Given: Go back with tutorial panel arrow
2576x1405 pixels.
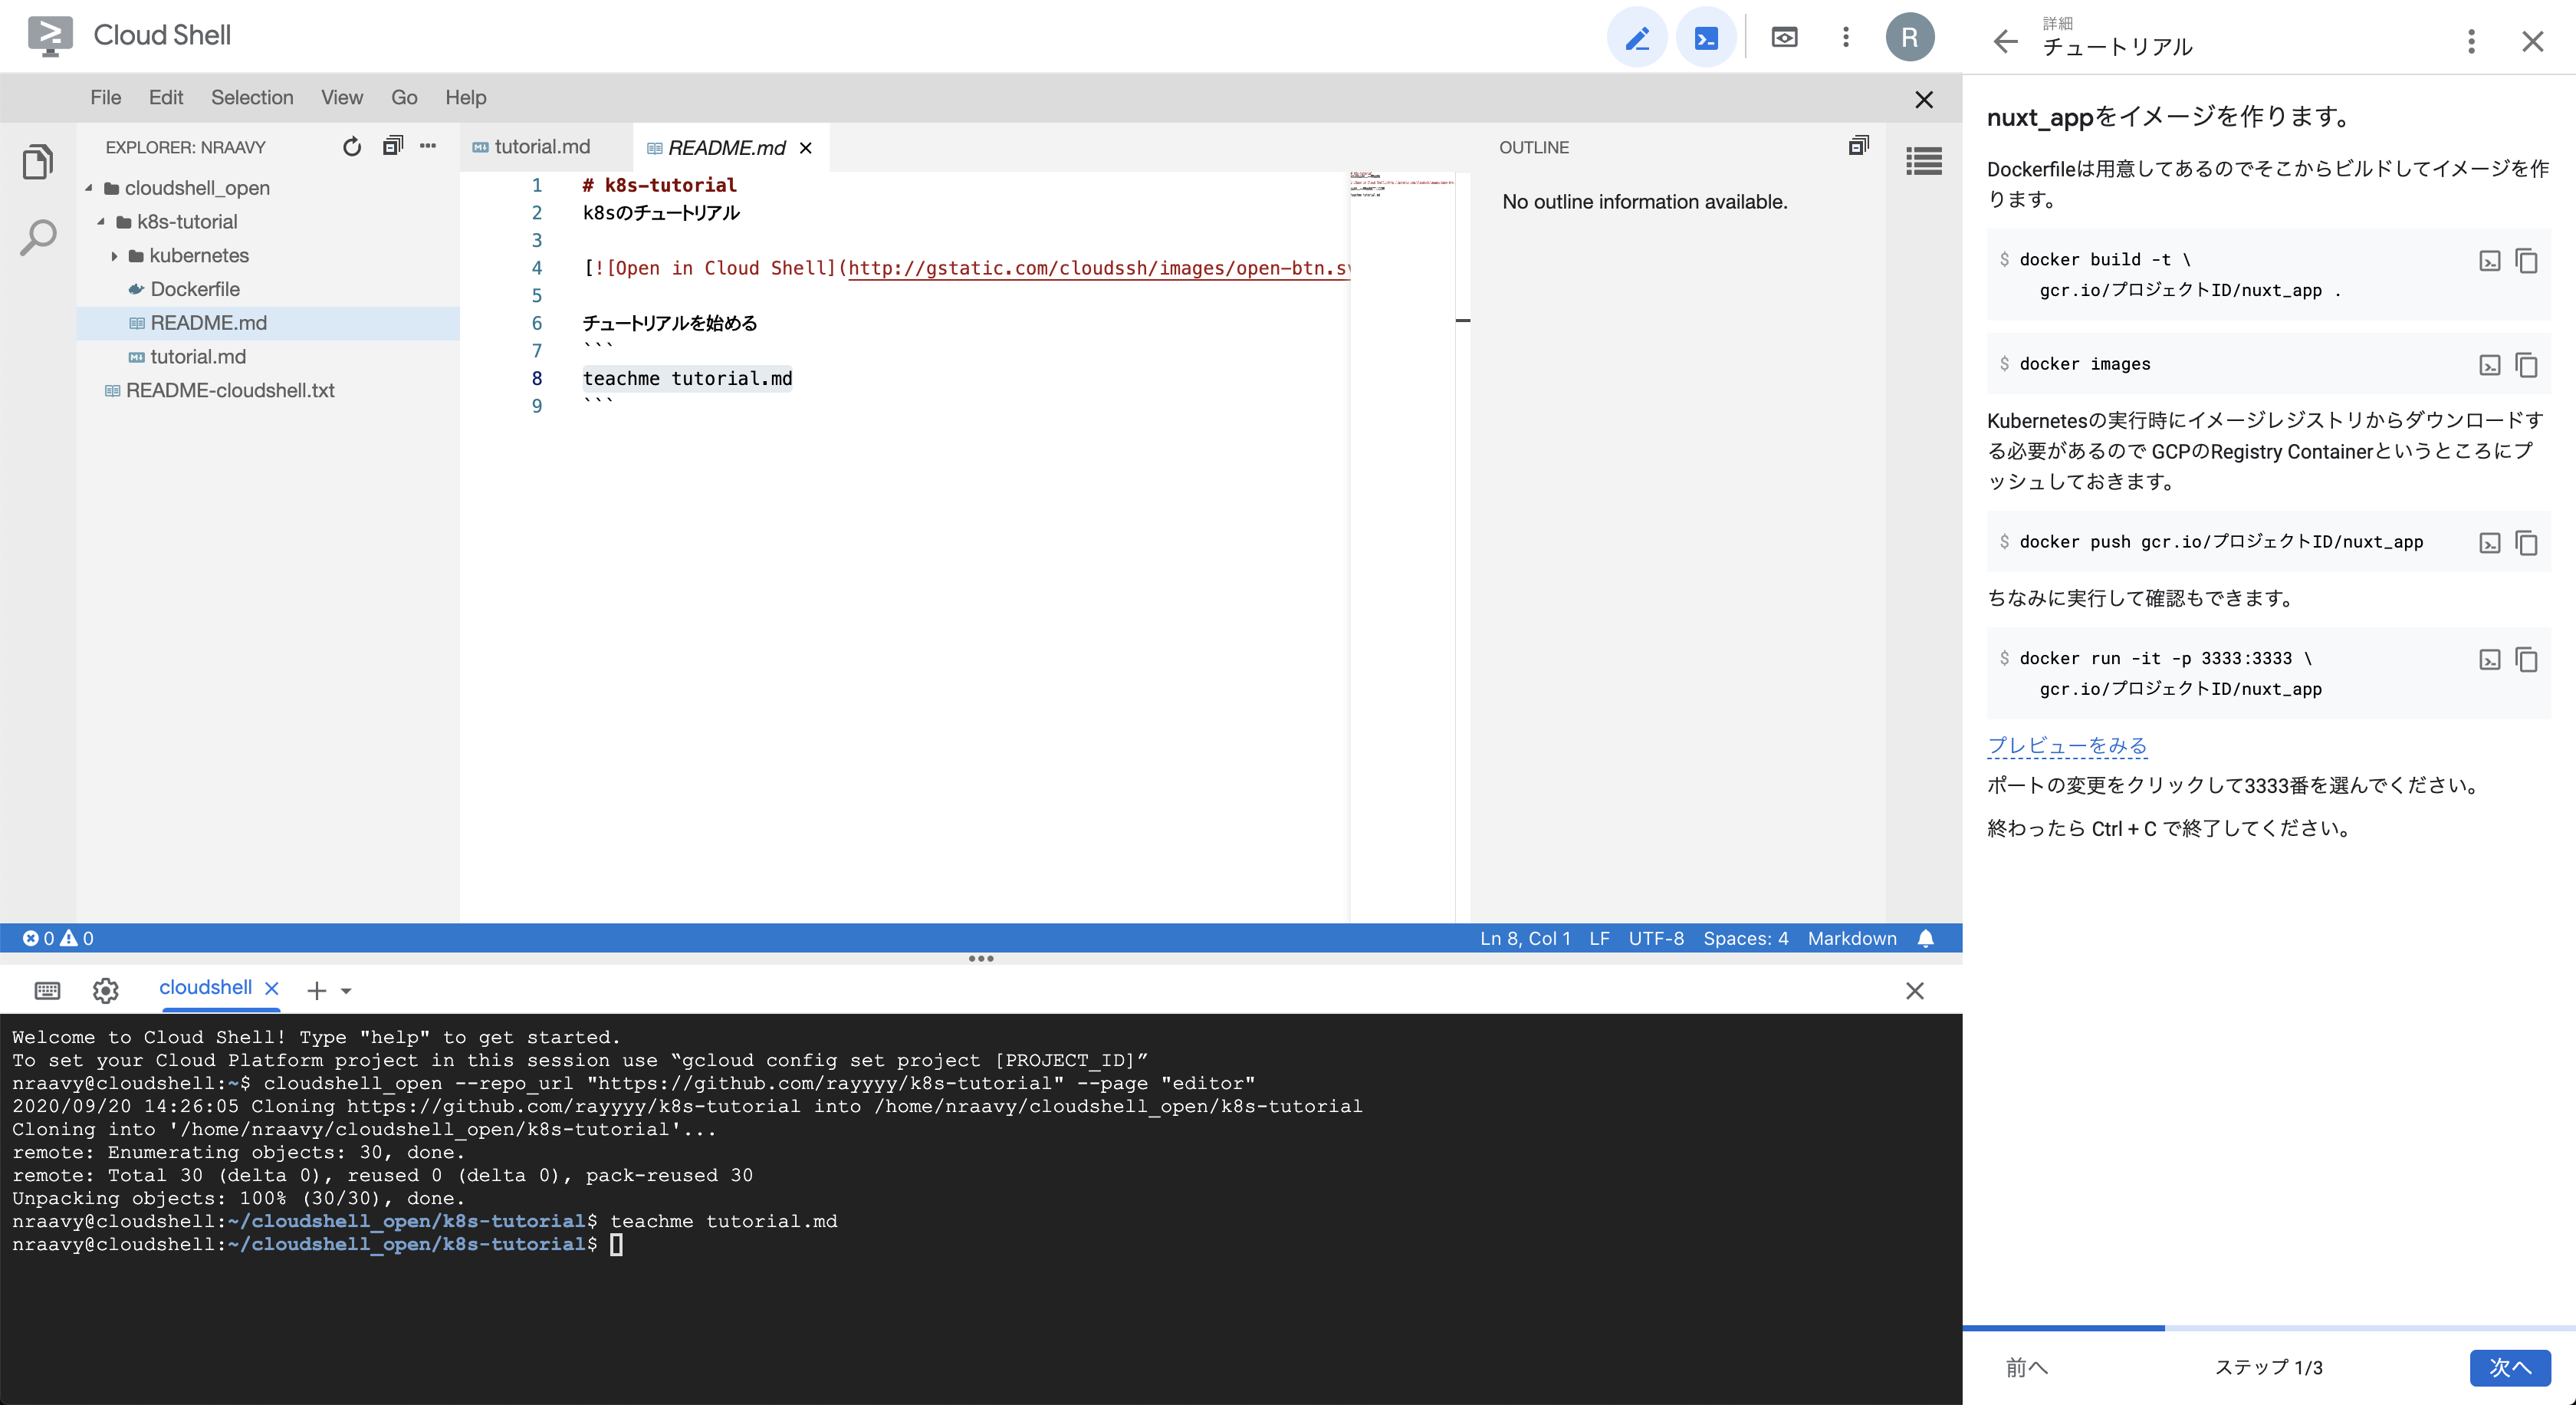Looking at the screenshot, I should pos(2005,41).
